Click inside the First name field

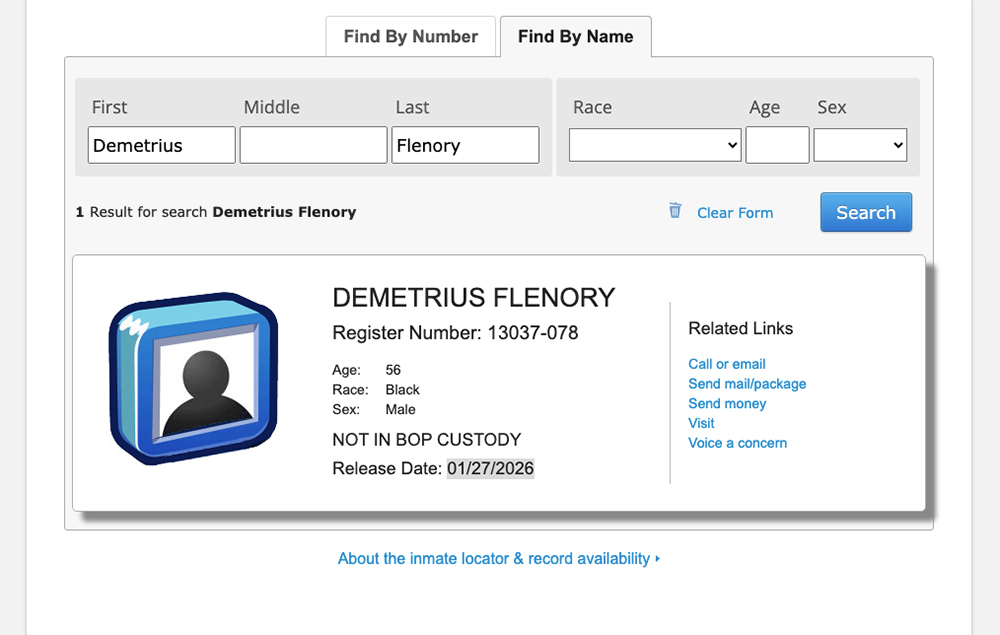coord(161,145)
